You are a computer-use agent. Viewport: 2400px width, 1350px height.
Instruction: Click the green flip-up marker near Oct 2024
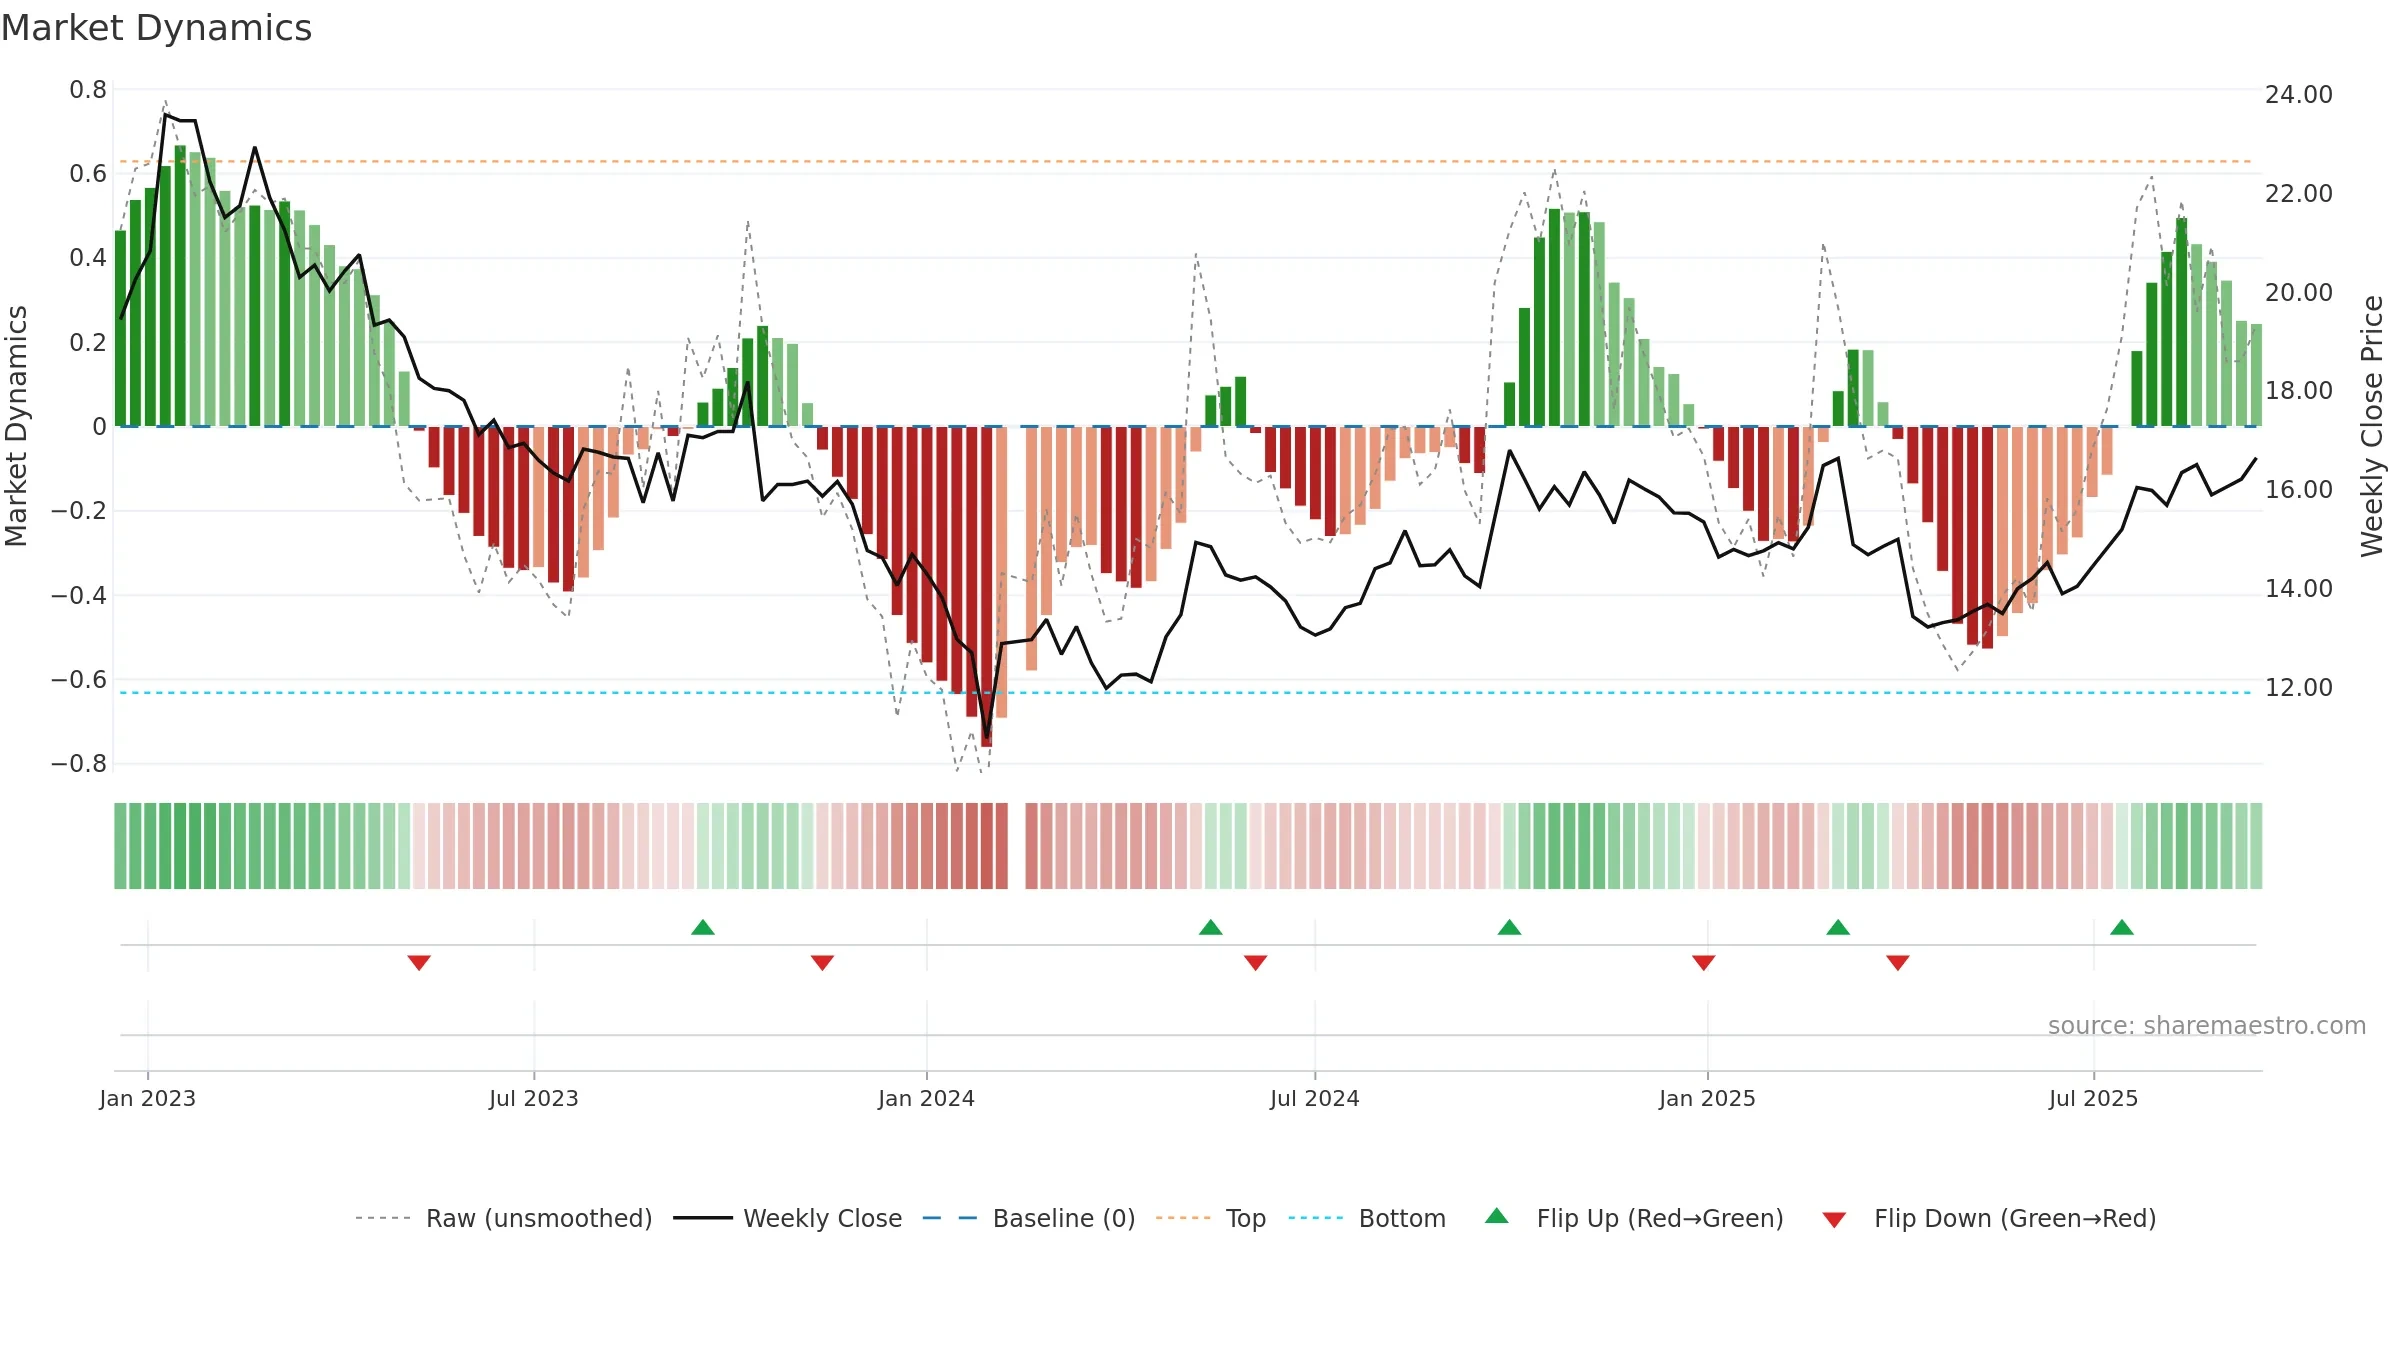[1510, 927]
